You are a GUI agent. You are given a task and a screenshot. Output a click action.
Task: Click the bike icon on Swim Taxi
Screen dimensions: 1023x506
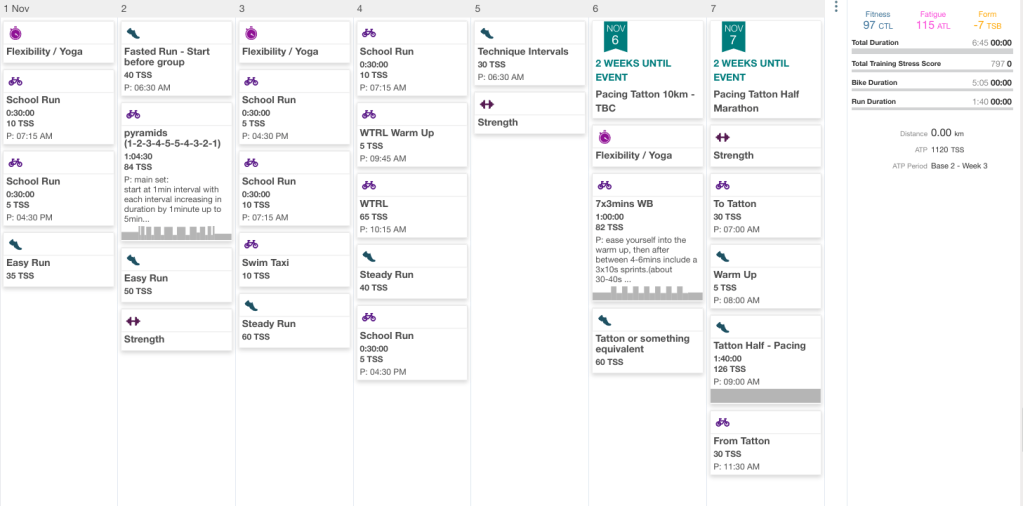pyautogui.click(x=251, y=244)
